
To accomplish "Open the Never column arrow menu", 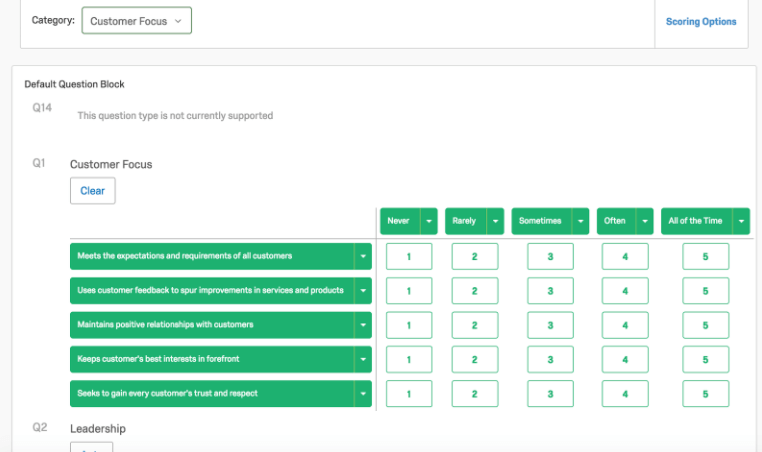I will 429,221.
